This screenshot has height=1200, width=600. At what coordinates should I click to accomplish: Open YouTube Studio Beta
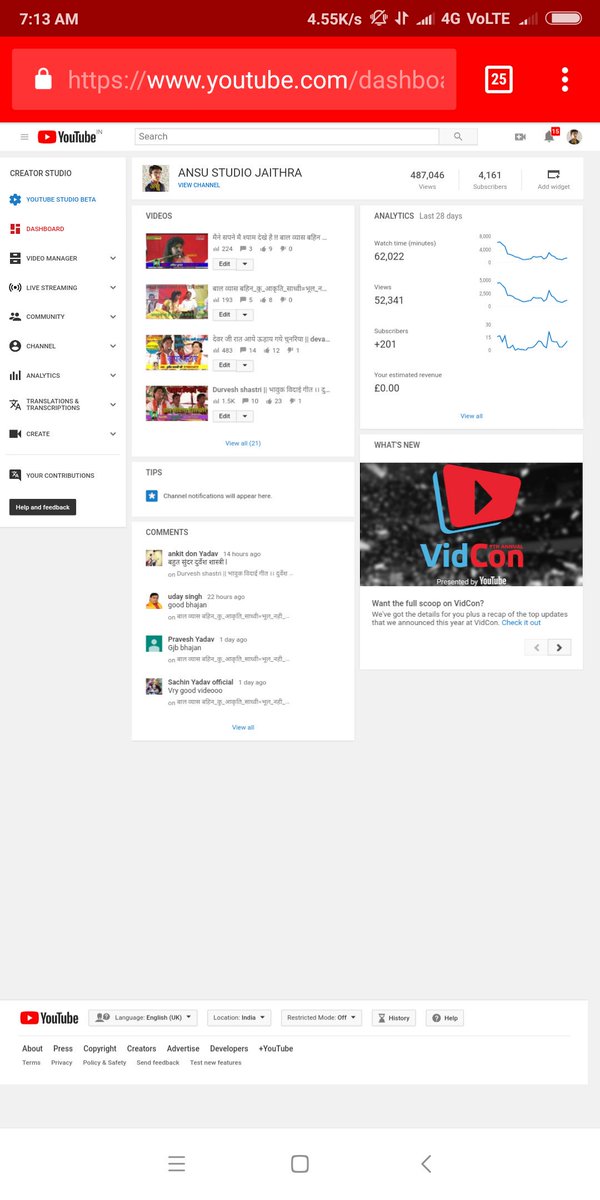(61, 199)
